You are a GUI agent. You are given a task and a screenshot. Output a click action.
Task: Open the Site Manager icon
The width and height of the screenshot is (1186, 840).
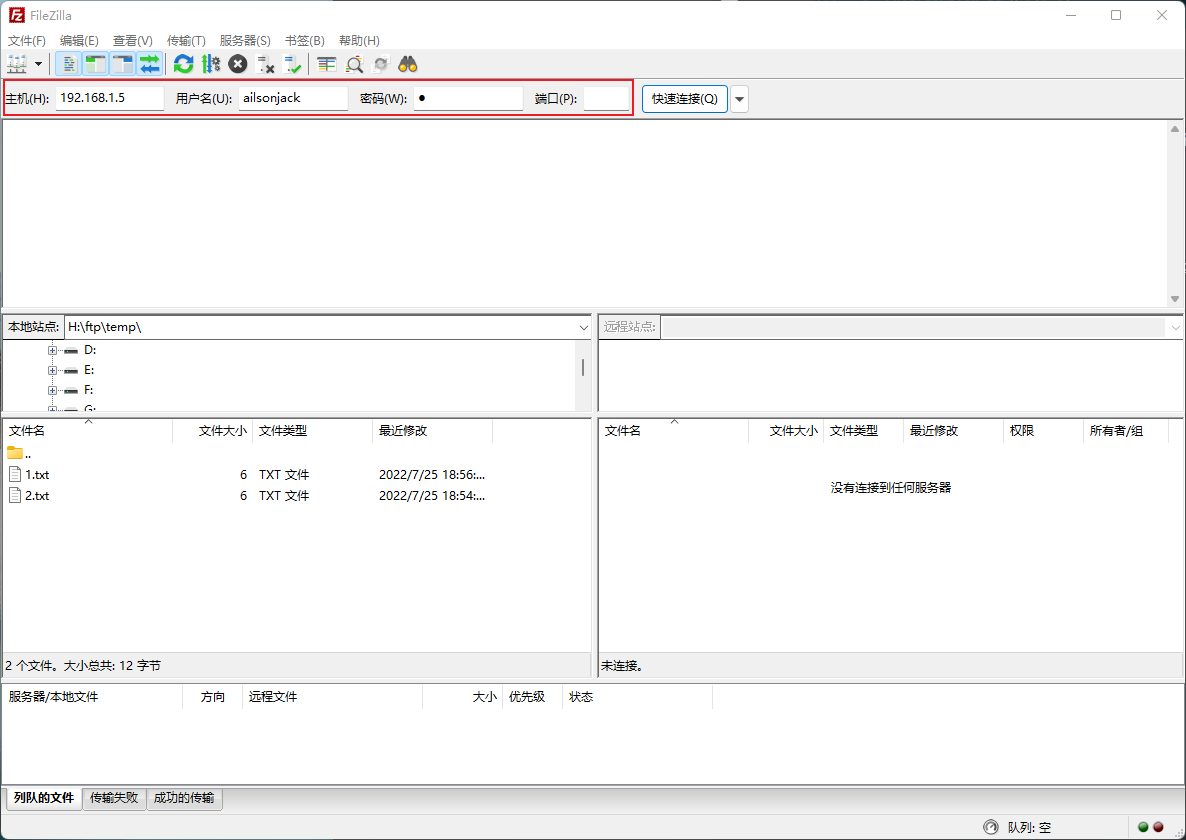[x=17, y=64]
